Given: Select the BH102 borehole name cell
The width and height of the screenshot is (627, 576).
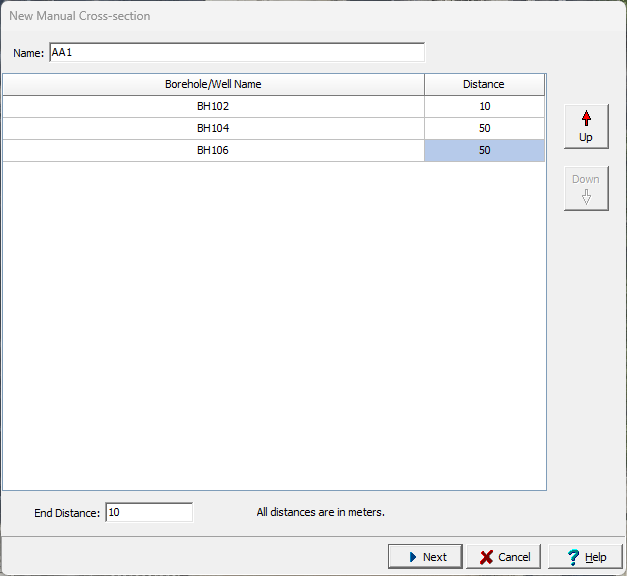Looking at the screenshot, I should [213, 106].
